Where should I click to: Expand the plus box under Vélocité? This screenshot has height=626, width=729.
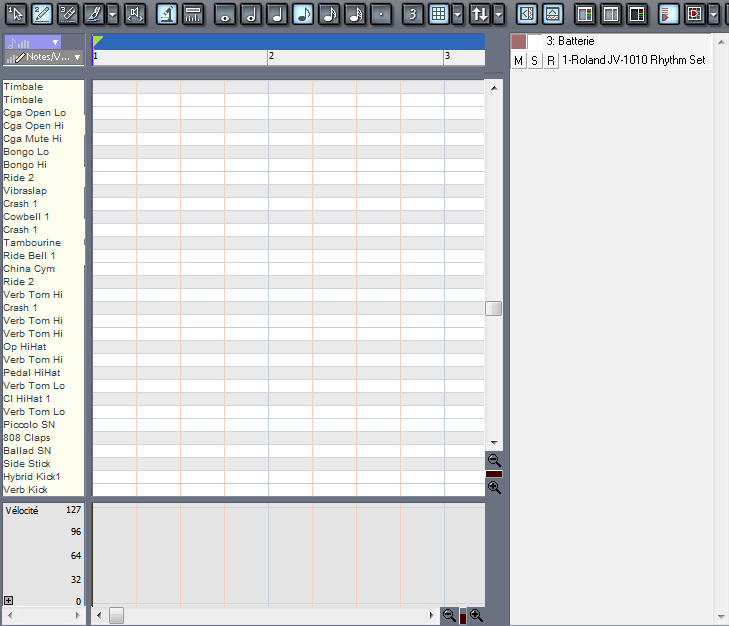coord(8,600)
